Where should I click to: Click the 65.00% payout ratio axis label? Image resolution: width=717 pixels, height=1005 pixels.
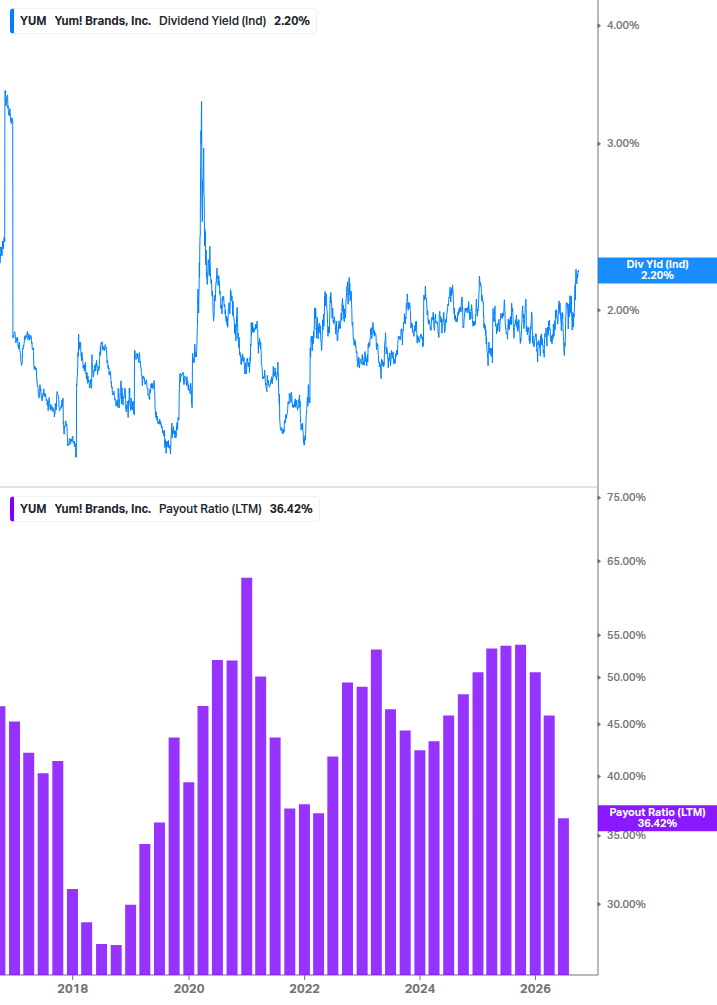[x=626, y=561]
